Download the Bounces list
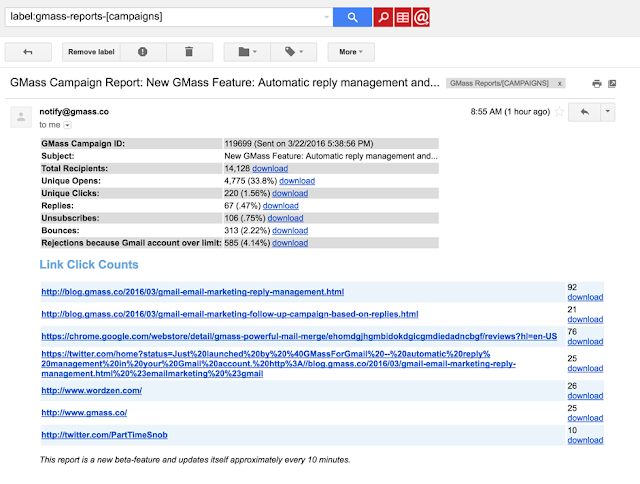Screen dimensions: 640x484 point(290,231)
